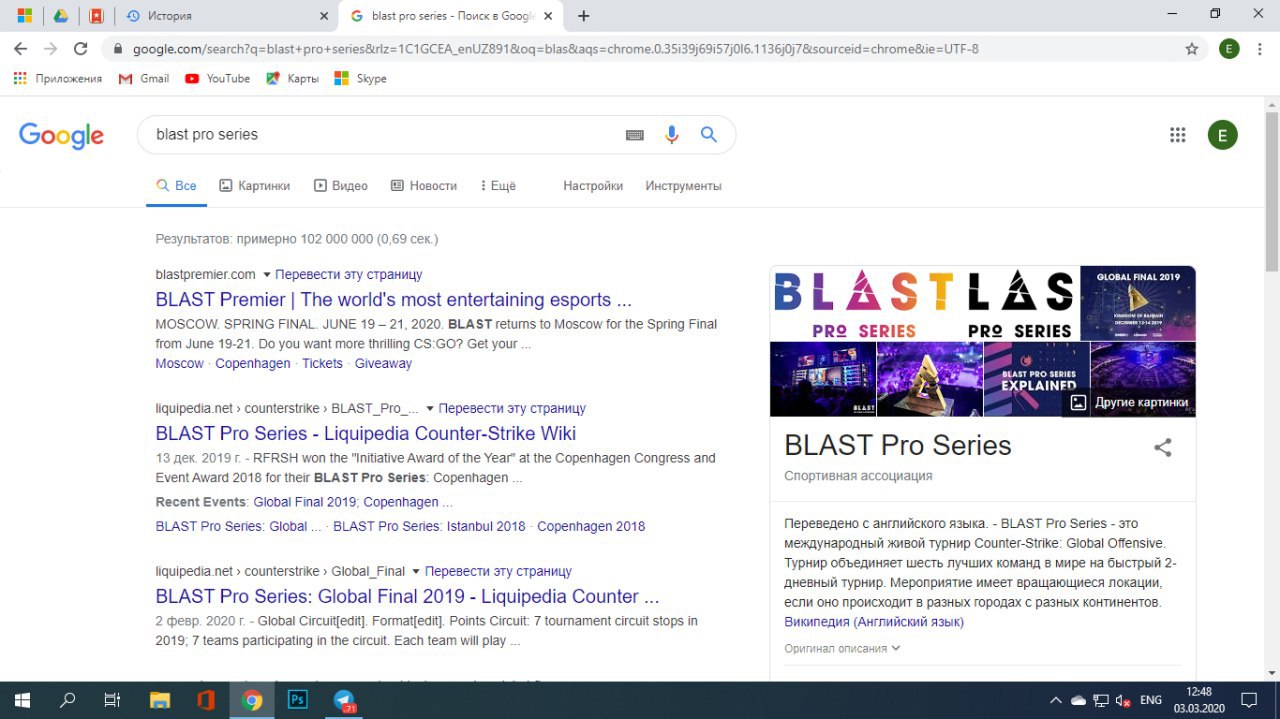Viewport: 1280px width, 719px height.
Task: Close the История tab
Action: pos(323,16)
